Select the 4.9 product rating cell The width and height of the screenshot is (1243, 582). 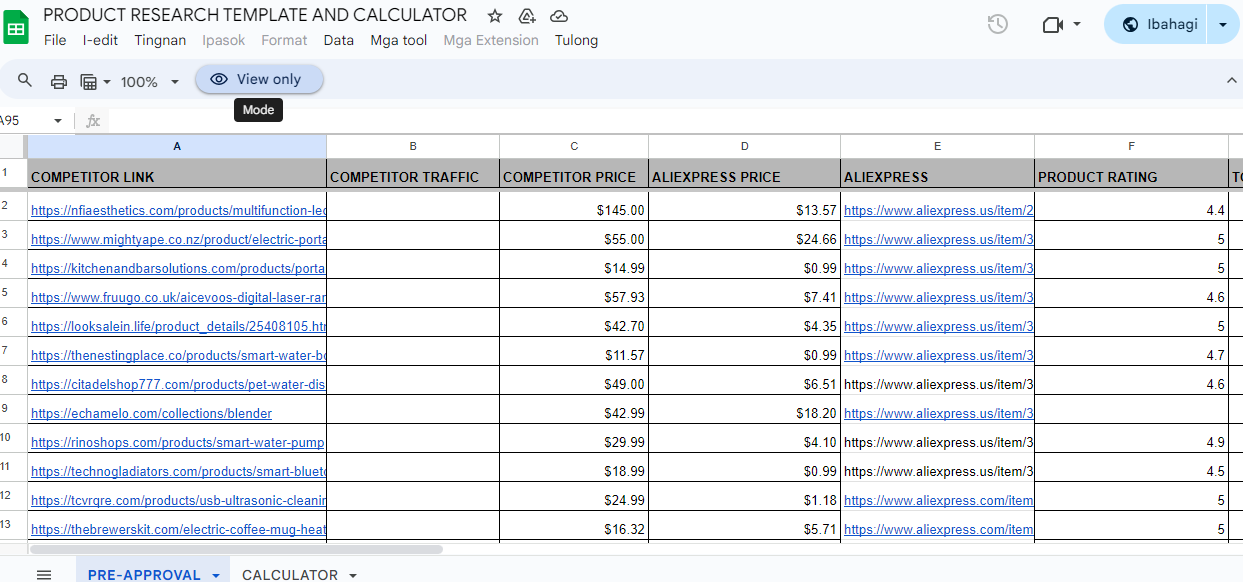click(x=1131, y=439)
